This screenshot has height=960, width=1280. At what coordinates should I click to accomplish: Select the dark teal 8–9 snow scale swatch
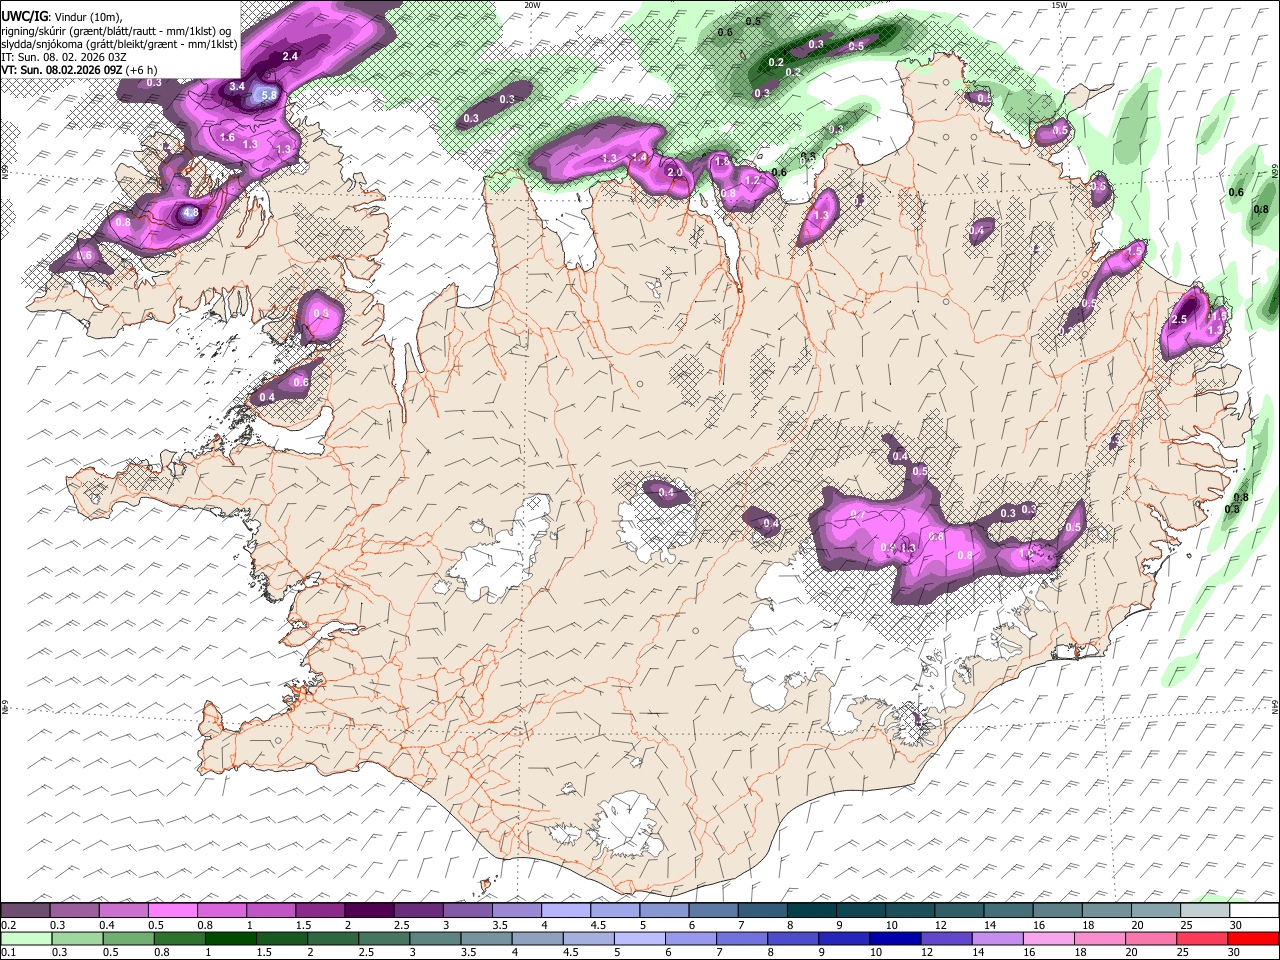[x=811, y=910]
